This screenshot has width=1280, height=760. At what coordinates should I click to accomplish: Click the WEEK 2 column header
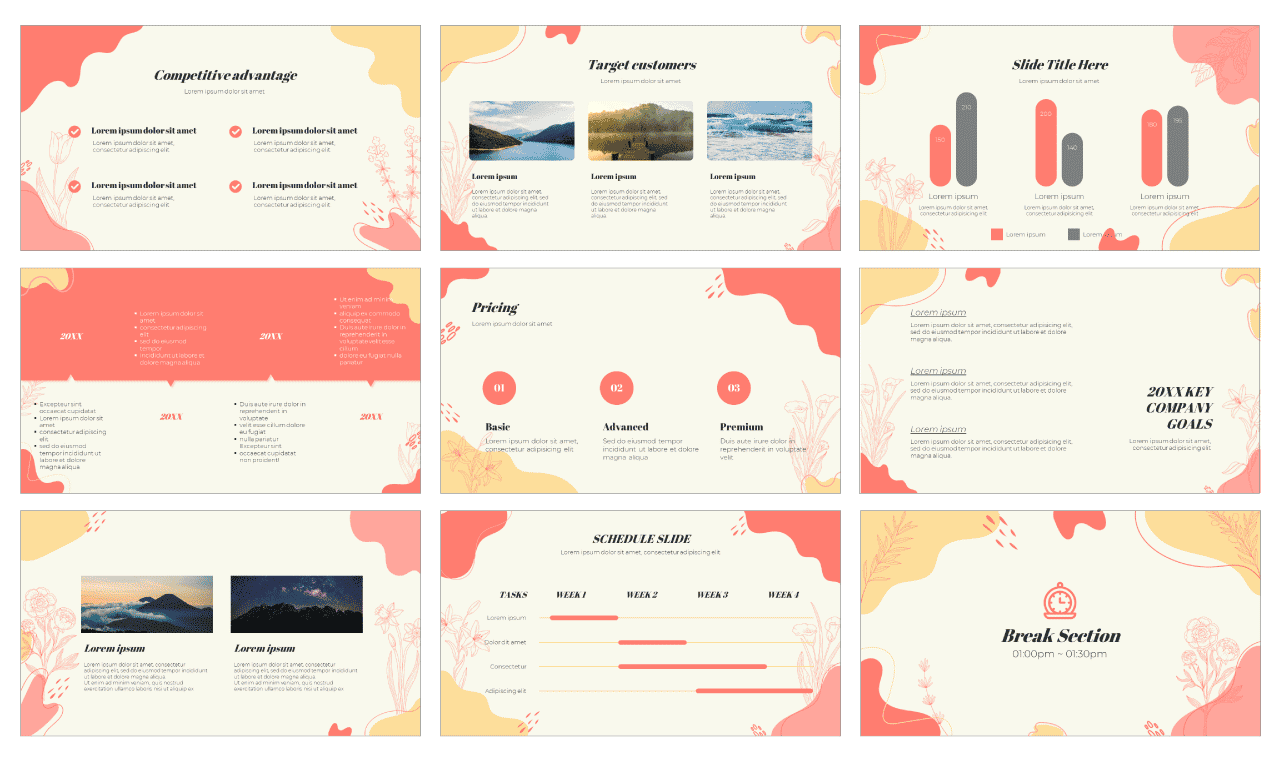[x=641, y=595]
